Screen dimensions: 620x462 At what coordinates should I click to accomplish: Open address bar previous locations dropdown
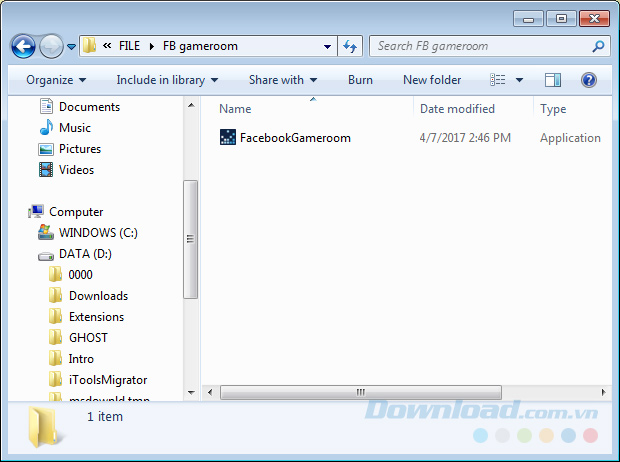pyautogui.click(x=327, y=46)
